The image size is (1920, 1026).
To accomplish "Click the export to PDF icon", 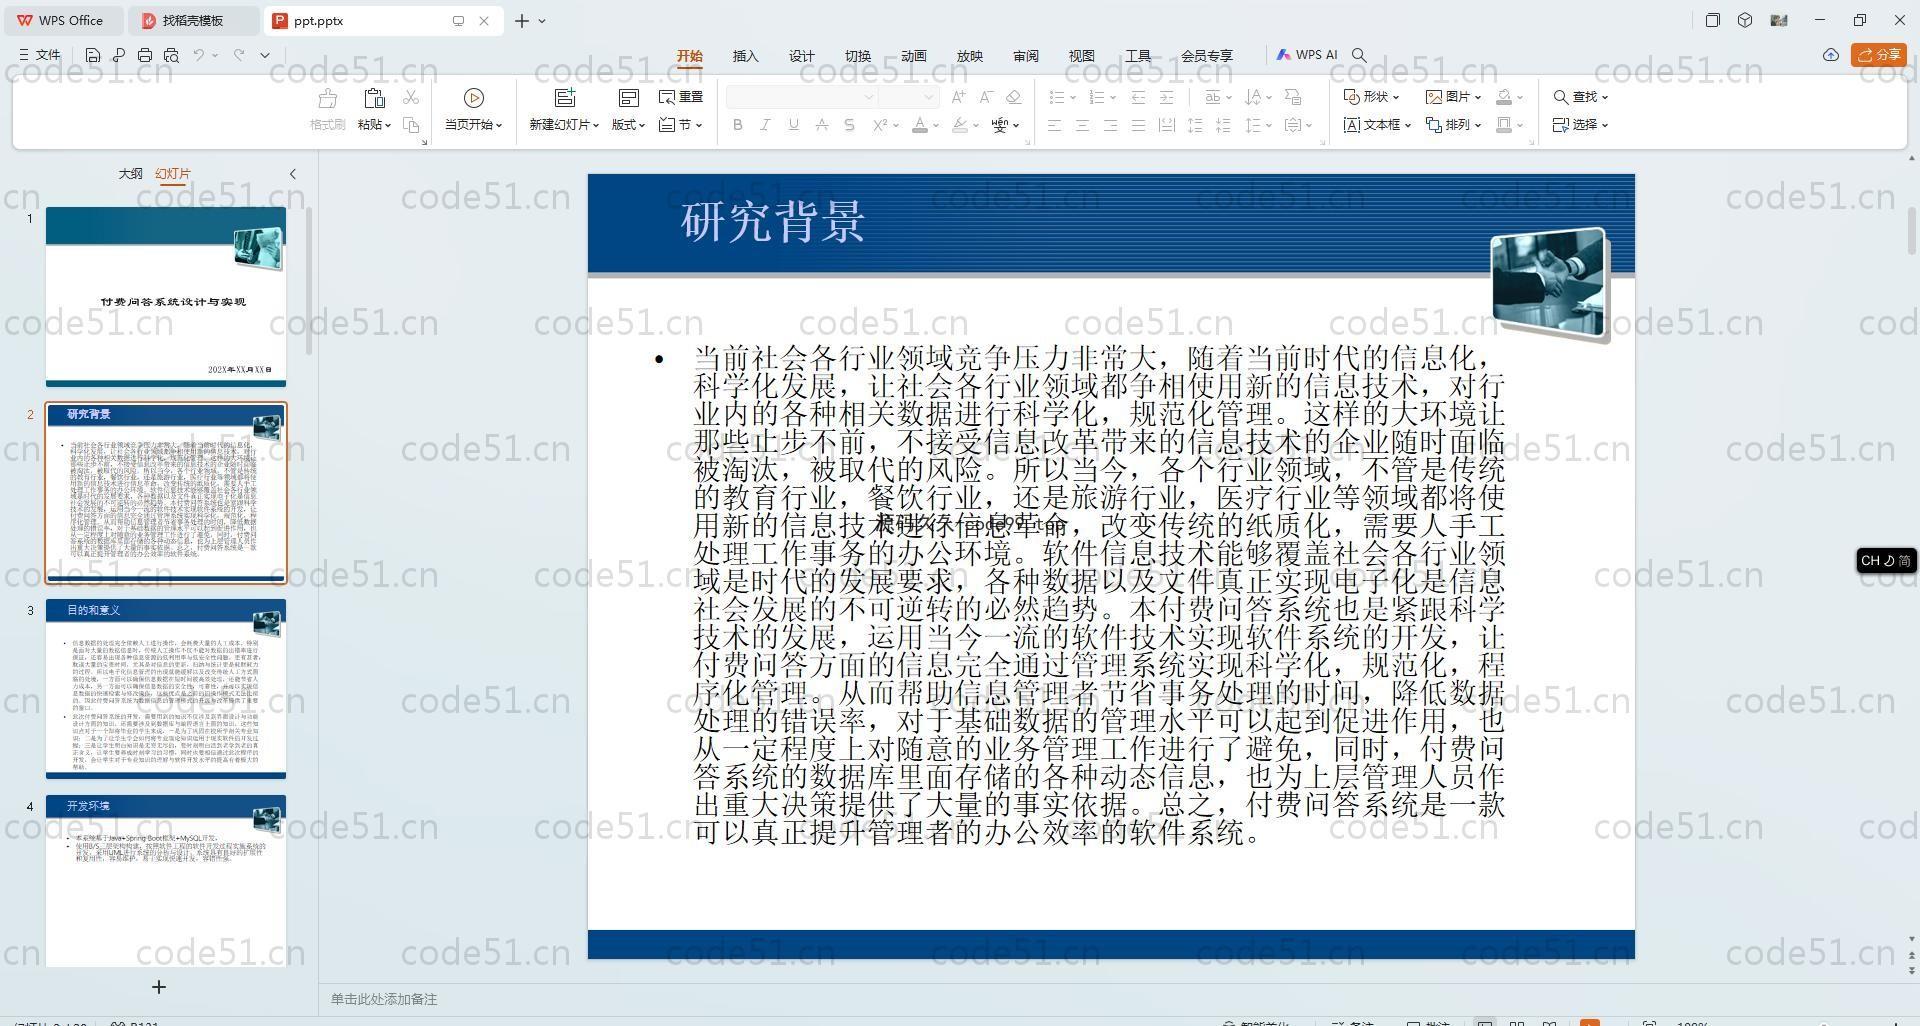I will (119, 55).
